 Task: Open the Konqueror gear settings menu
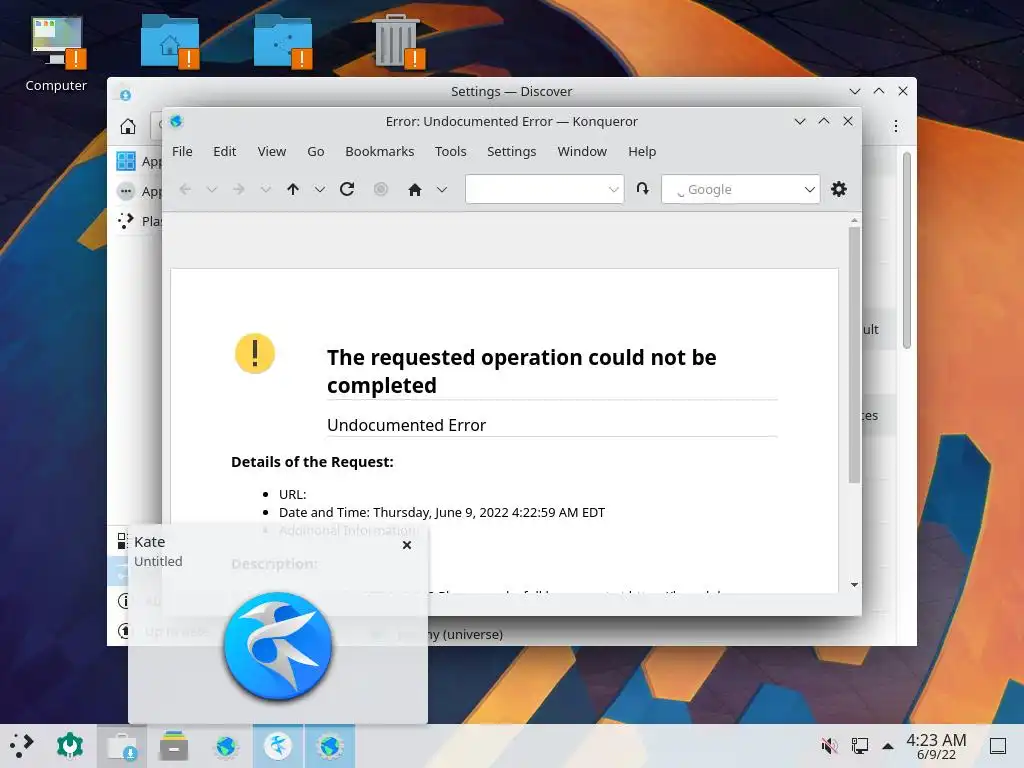839,189
